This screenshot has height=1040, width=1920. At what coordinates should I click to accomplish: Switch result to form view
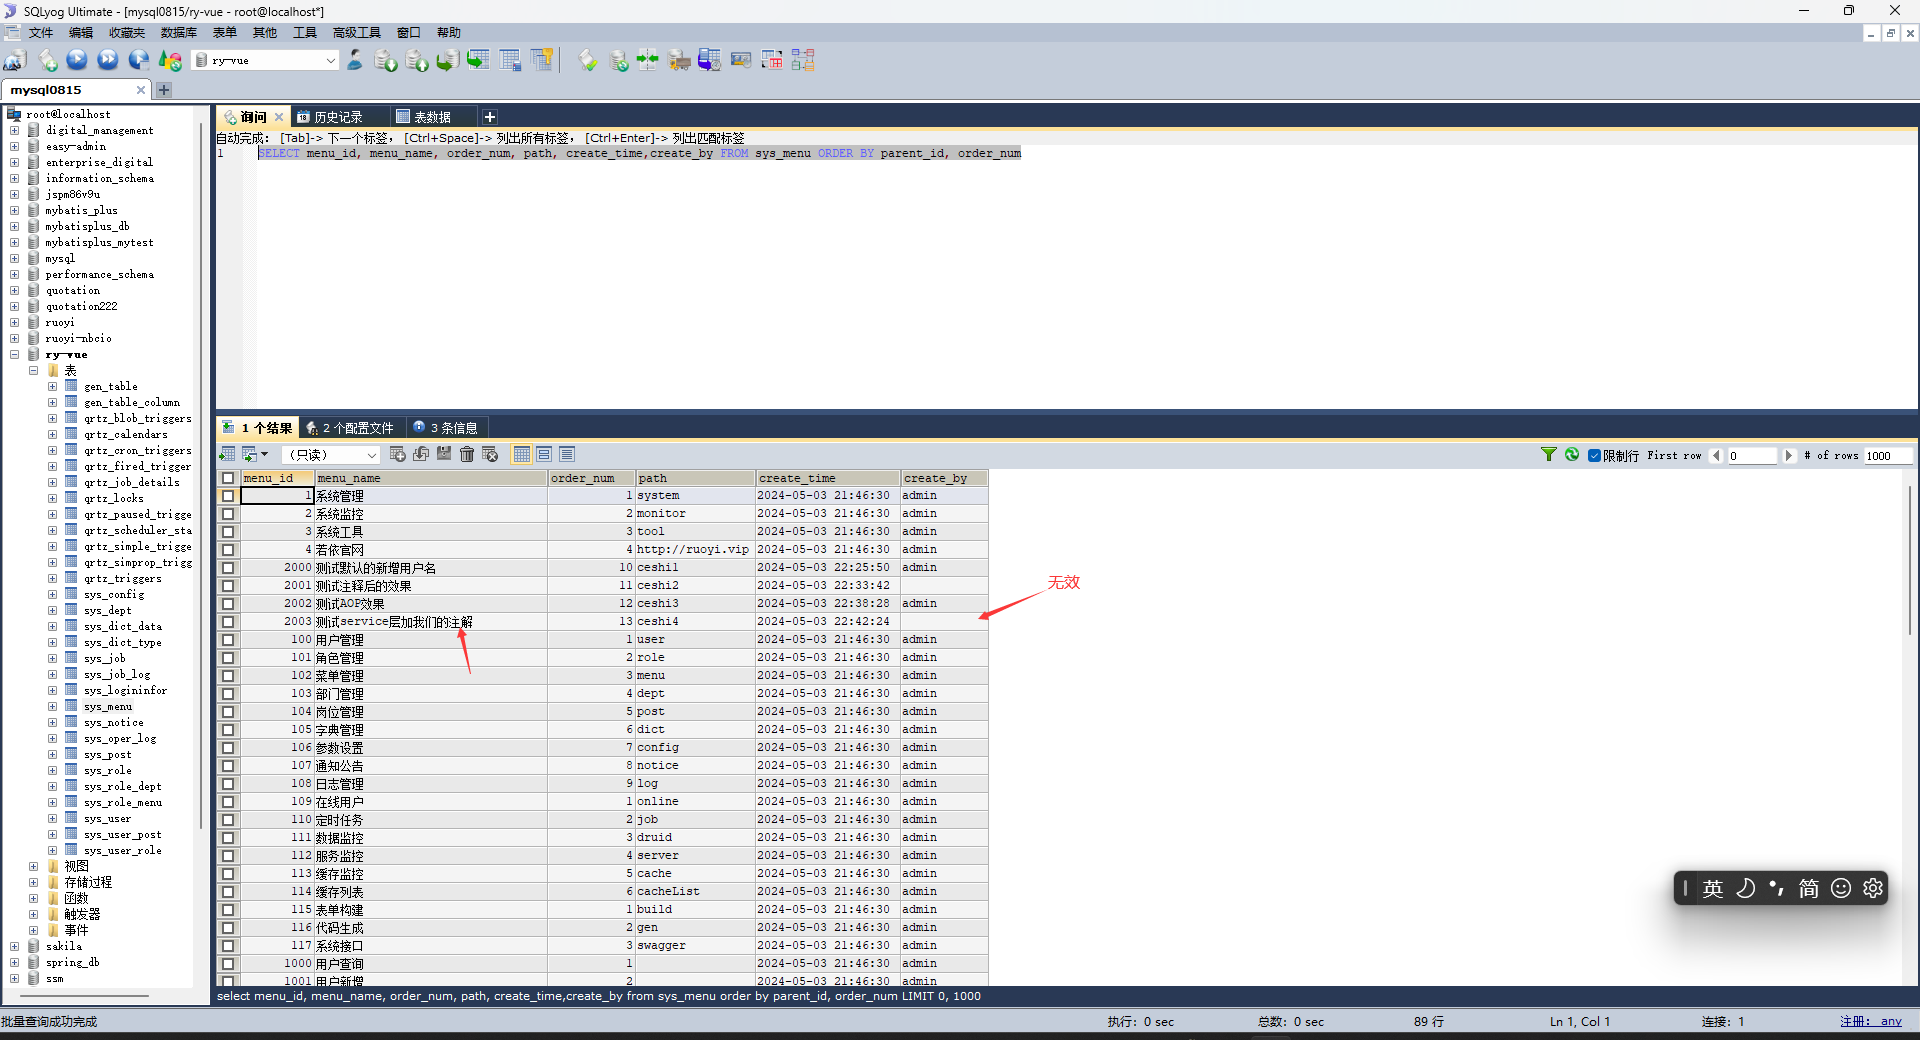[544, 455]
